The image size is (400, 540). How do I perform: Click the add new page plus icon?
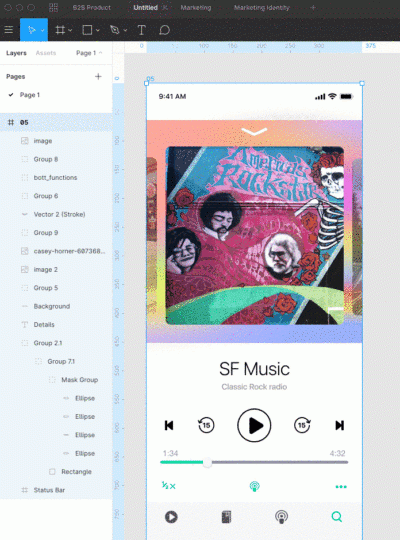tap(98, 76)
